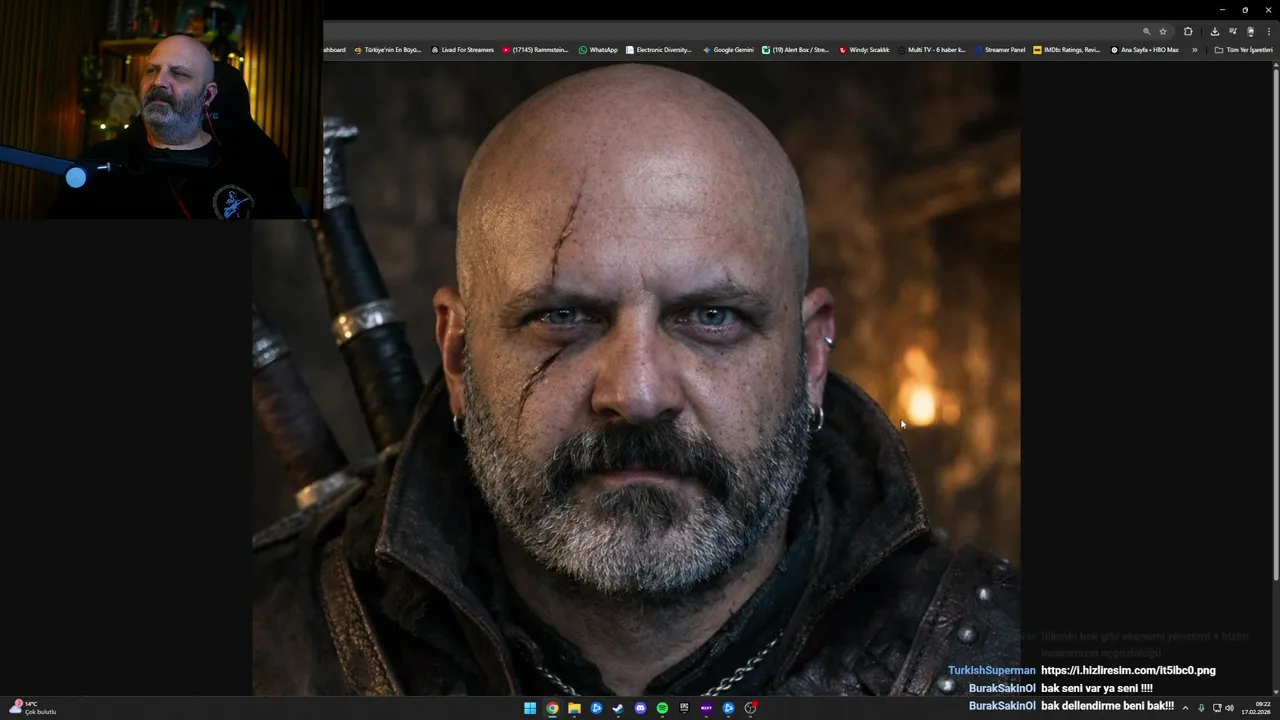The height and width of the screenshot is (720, 1280).
Task: Click the microphone tray icon
Action: 1201,708
